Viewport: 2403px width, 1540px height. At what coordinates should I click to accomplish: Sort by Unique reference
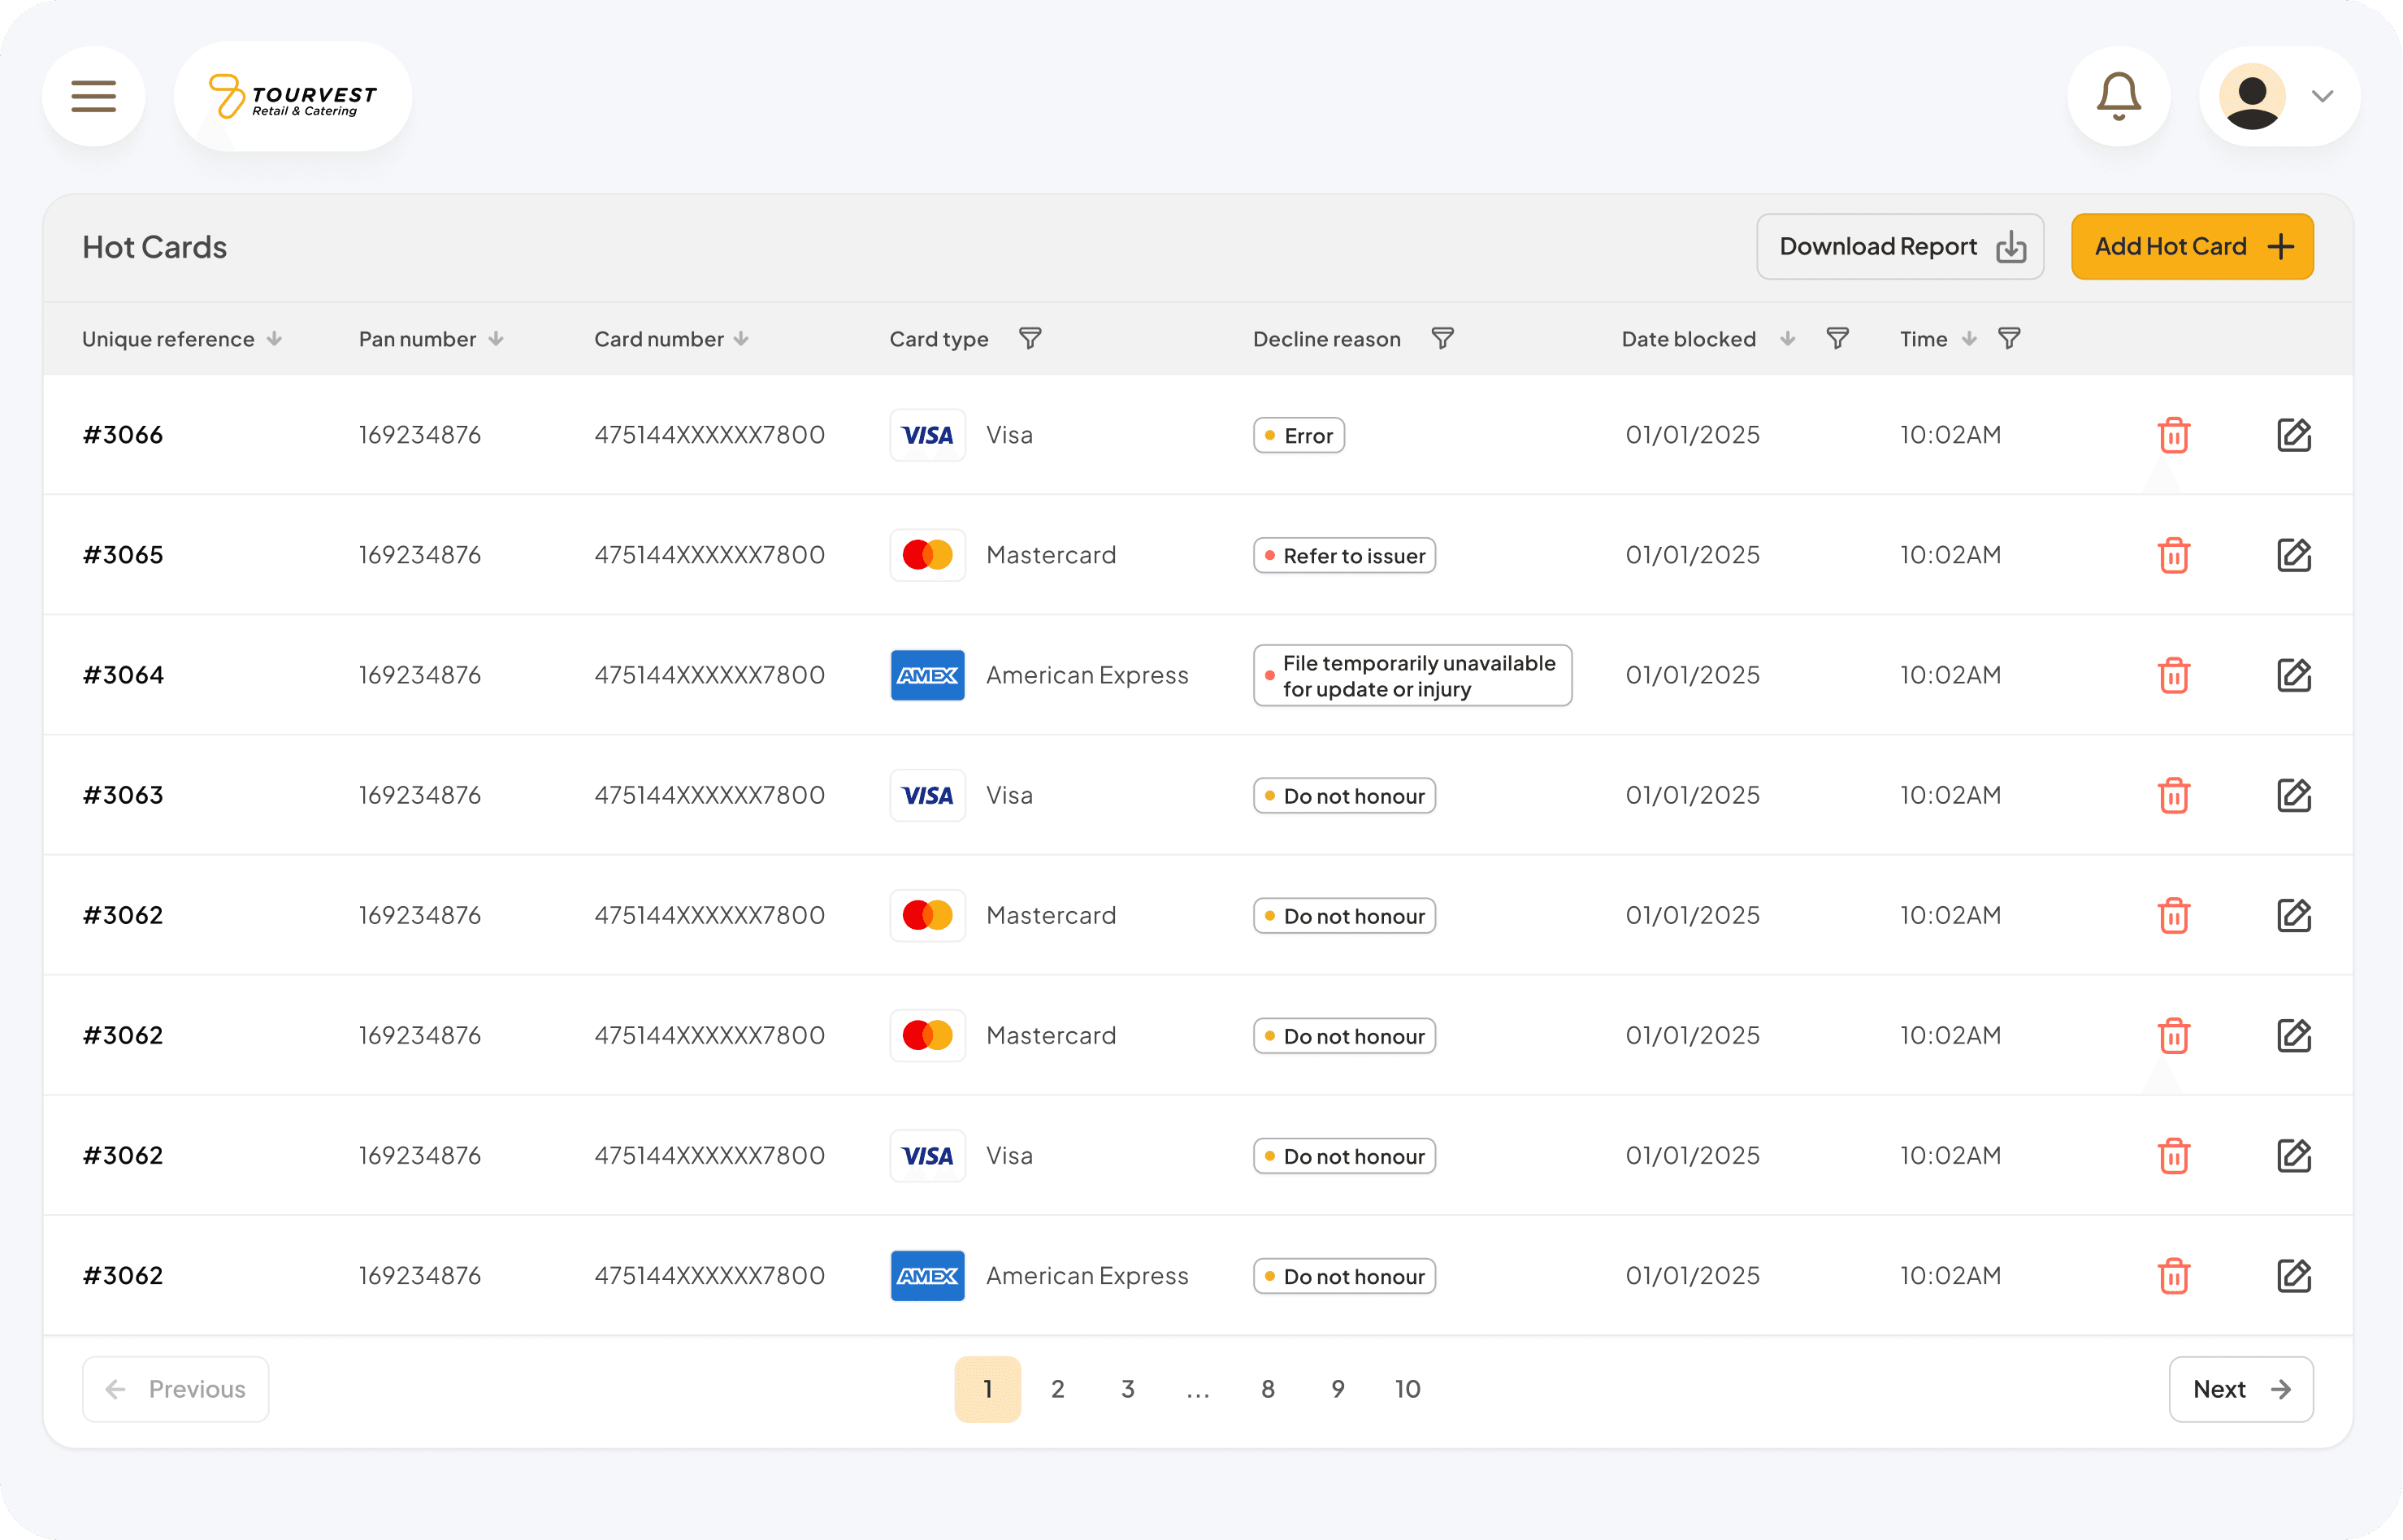pos(274,339)
